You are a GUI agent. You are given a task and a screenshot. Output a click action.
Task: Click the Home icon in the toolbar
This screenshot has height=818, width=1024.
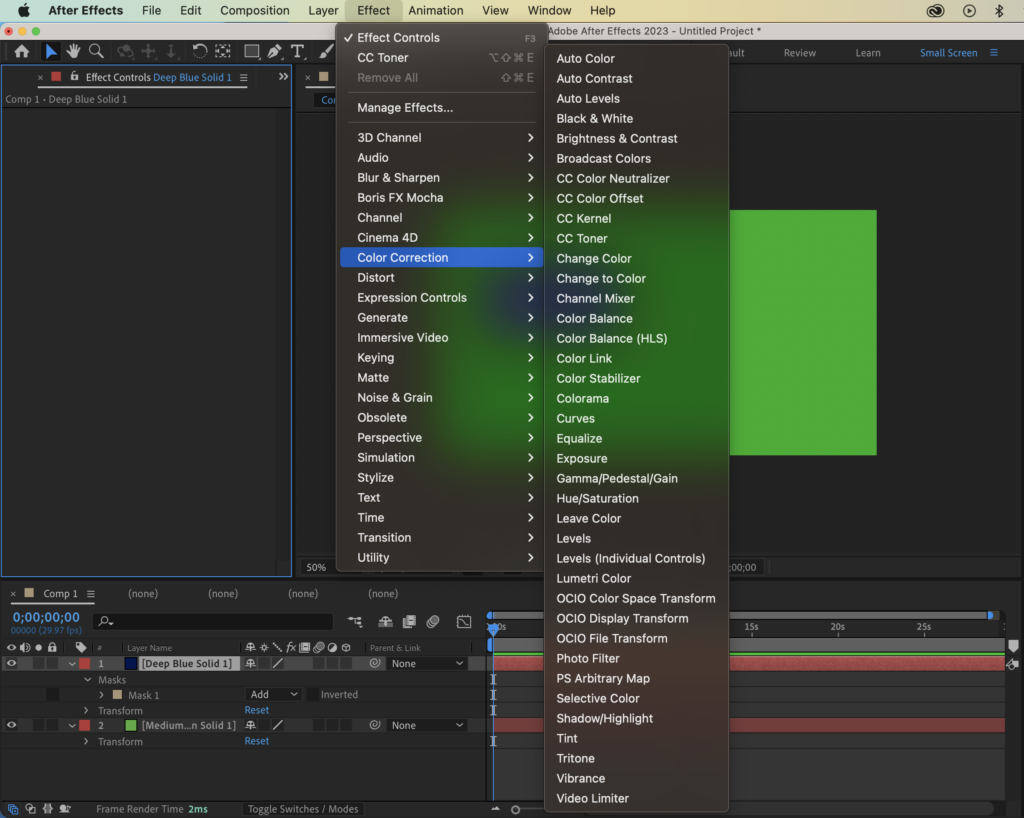click(22, 52)
